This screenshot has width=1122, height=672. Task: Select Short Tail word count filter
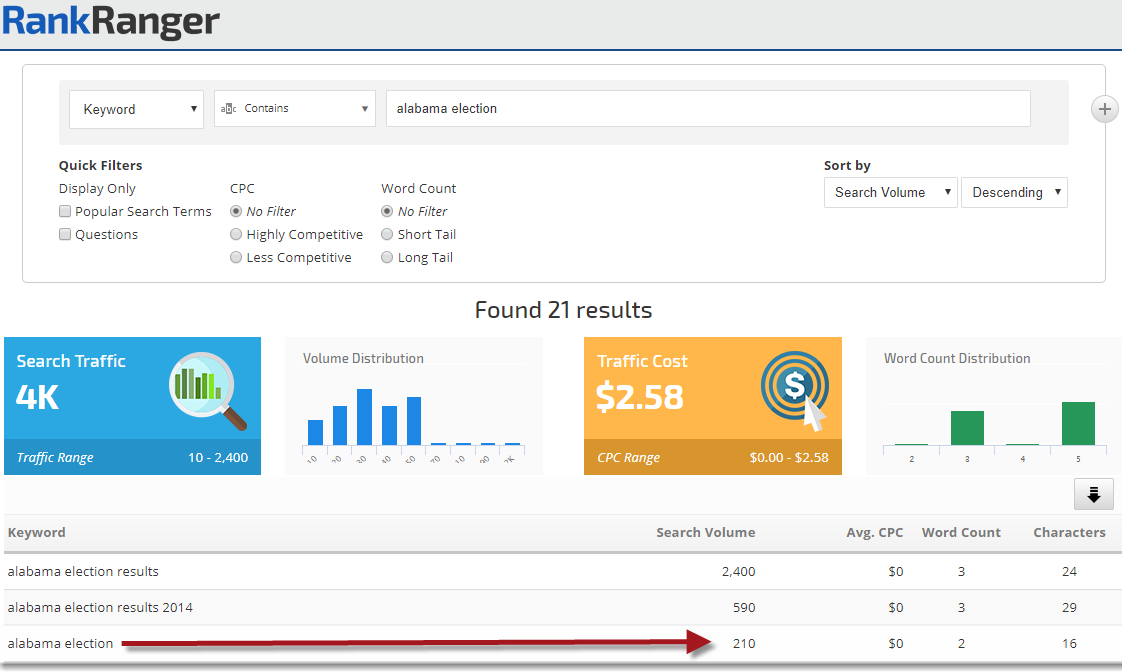(x=387, y=235)
